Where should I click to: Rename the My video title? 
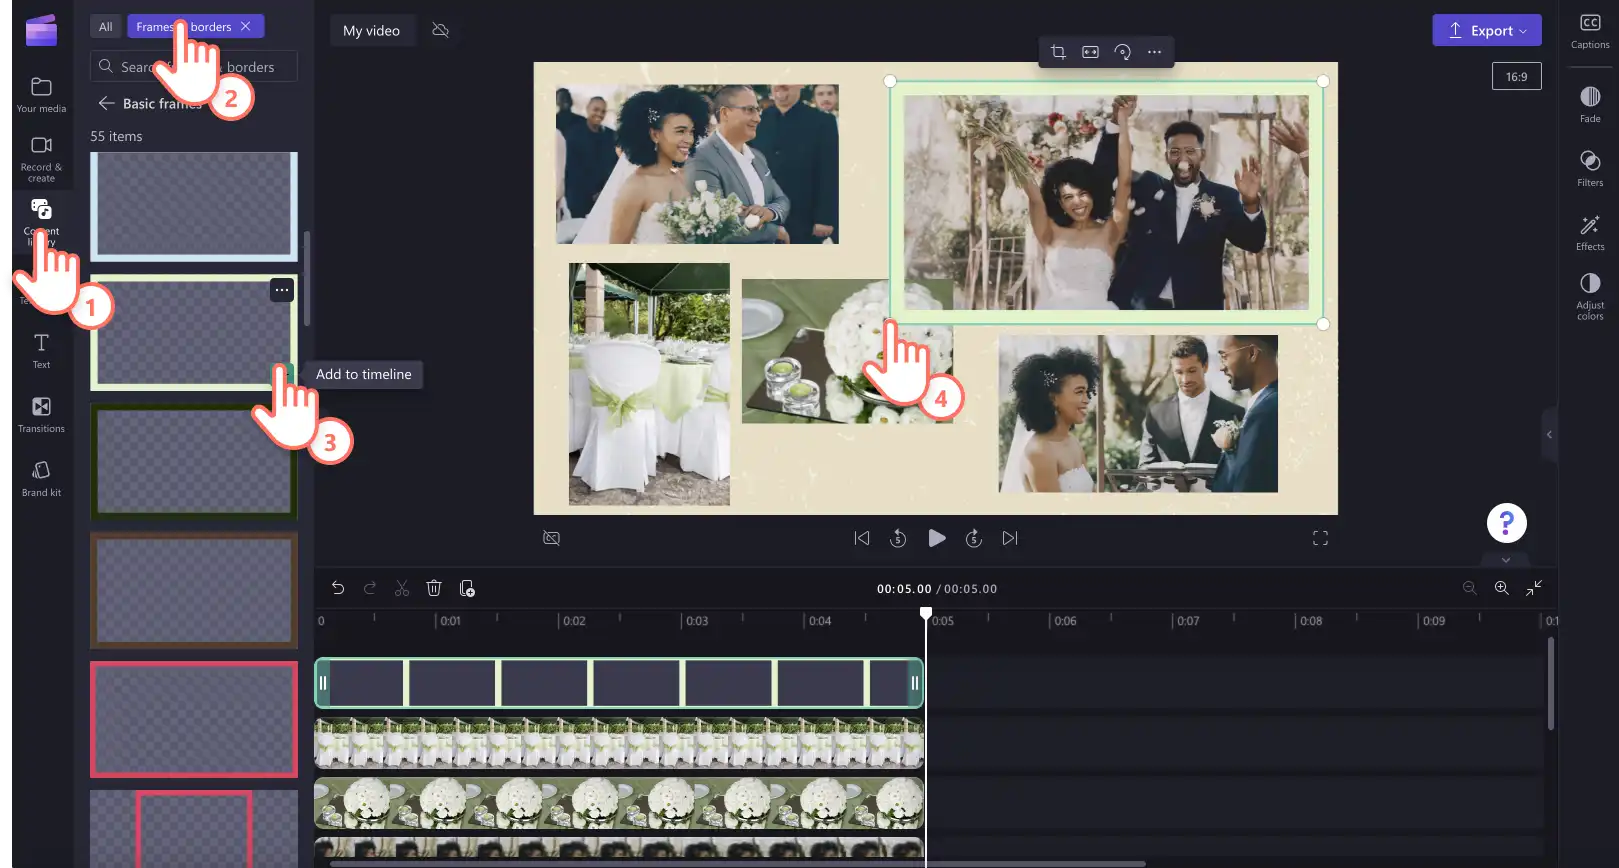click(371, 30)
